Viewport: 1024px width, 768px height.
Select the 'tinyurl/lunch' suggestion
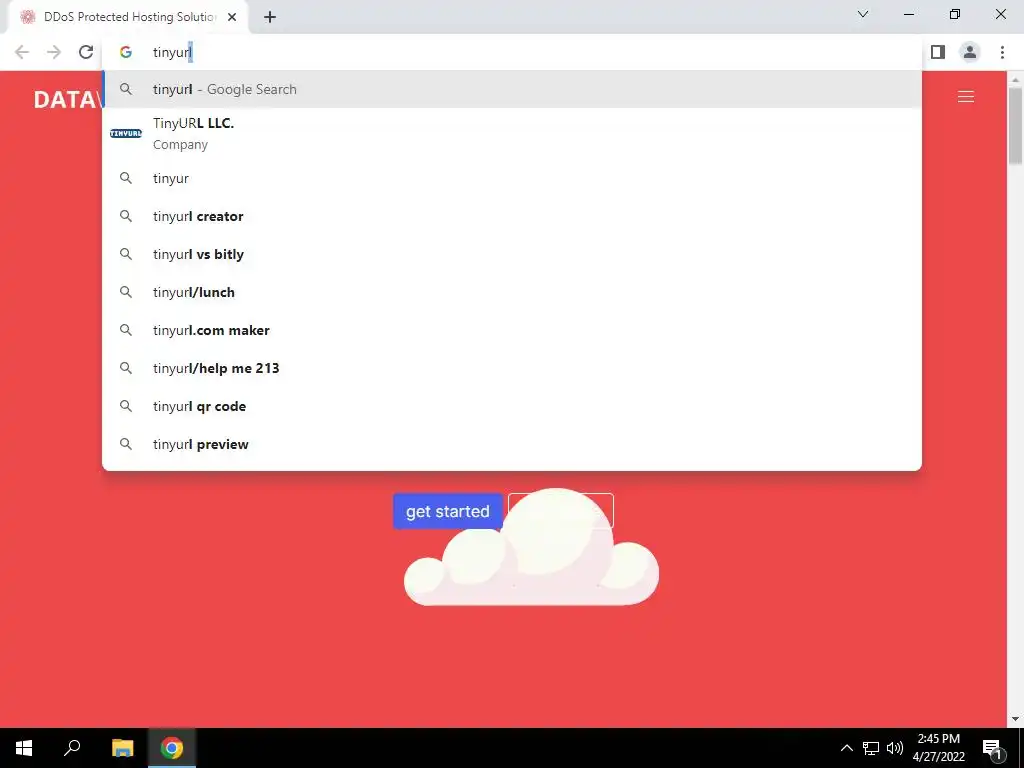coord(512,292)
